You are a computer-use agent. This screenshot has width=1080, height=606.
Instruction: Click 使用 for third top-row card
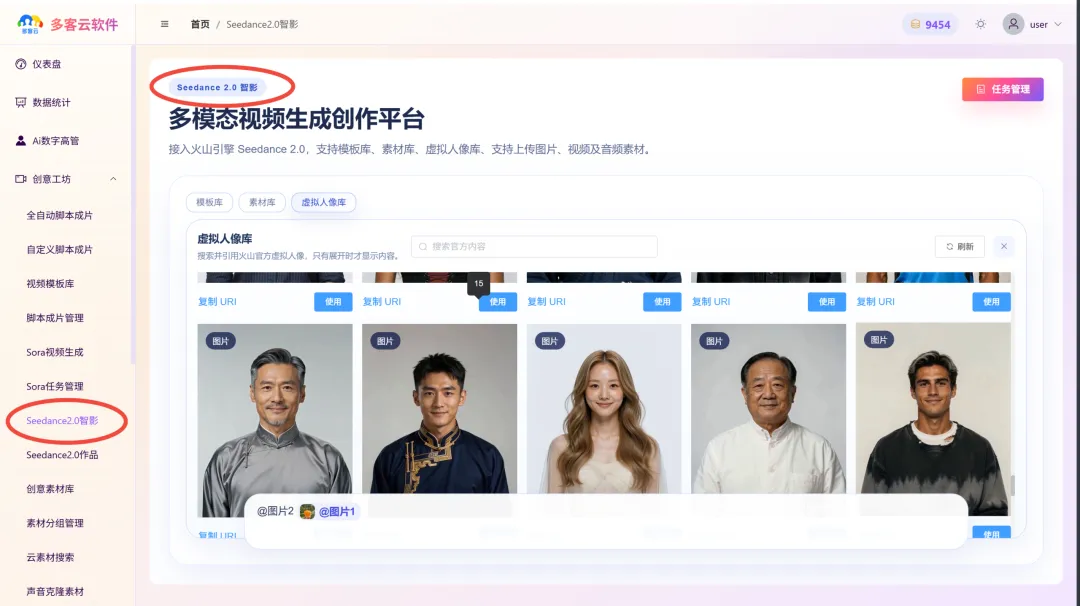(x=662, y=302)
